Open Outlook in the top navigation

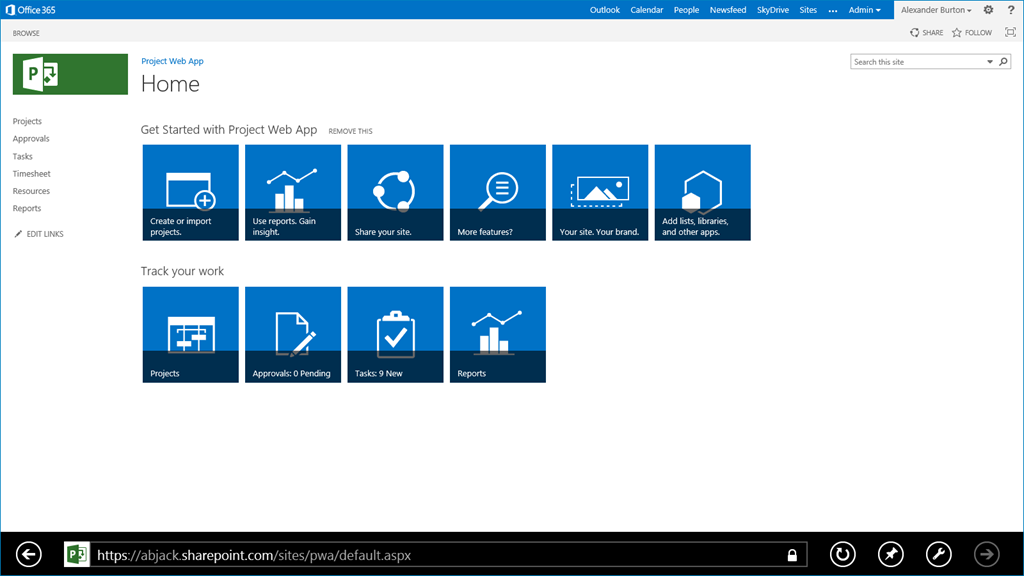click(605, 10)
